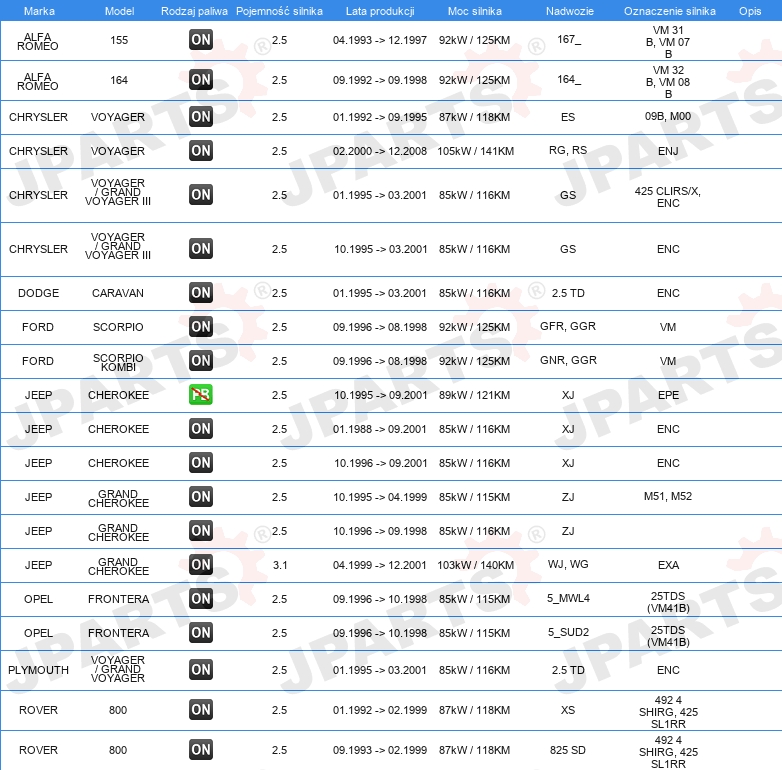This screenshot has width=782, height=770.
Task: Click the Moc silnika column header
Action: coord(475,11)
